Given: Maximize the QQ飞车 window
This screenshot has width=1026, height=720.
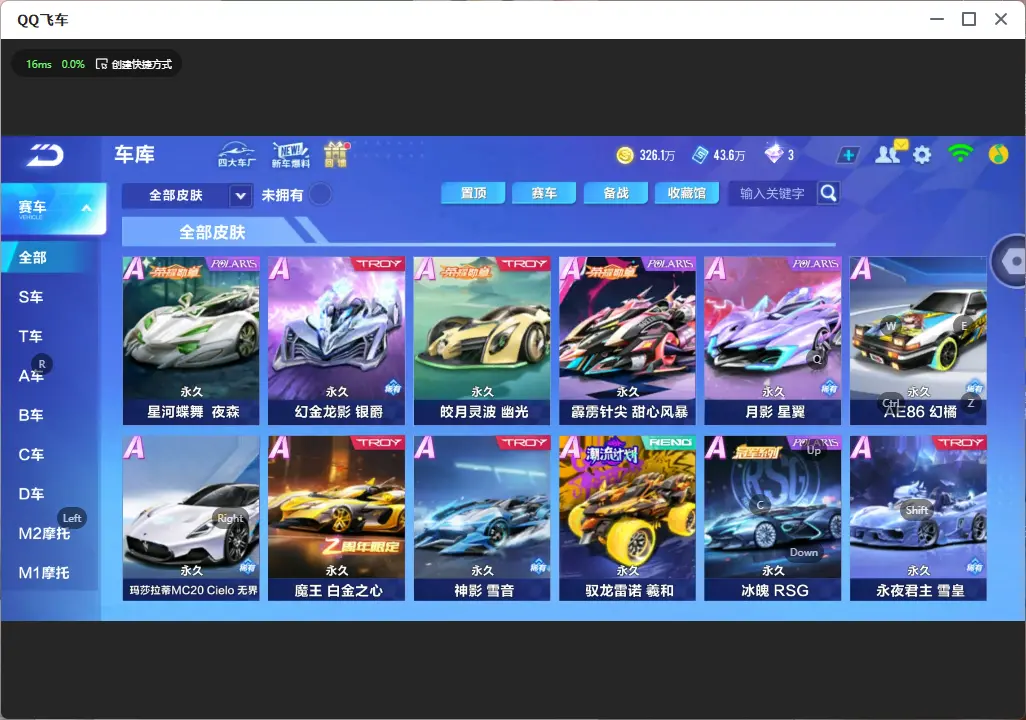Looking at the screenshot, I should coord(969,19).
